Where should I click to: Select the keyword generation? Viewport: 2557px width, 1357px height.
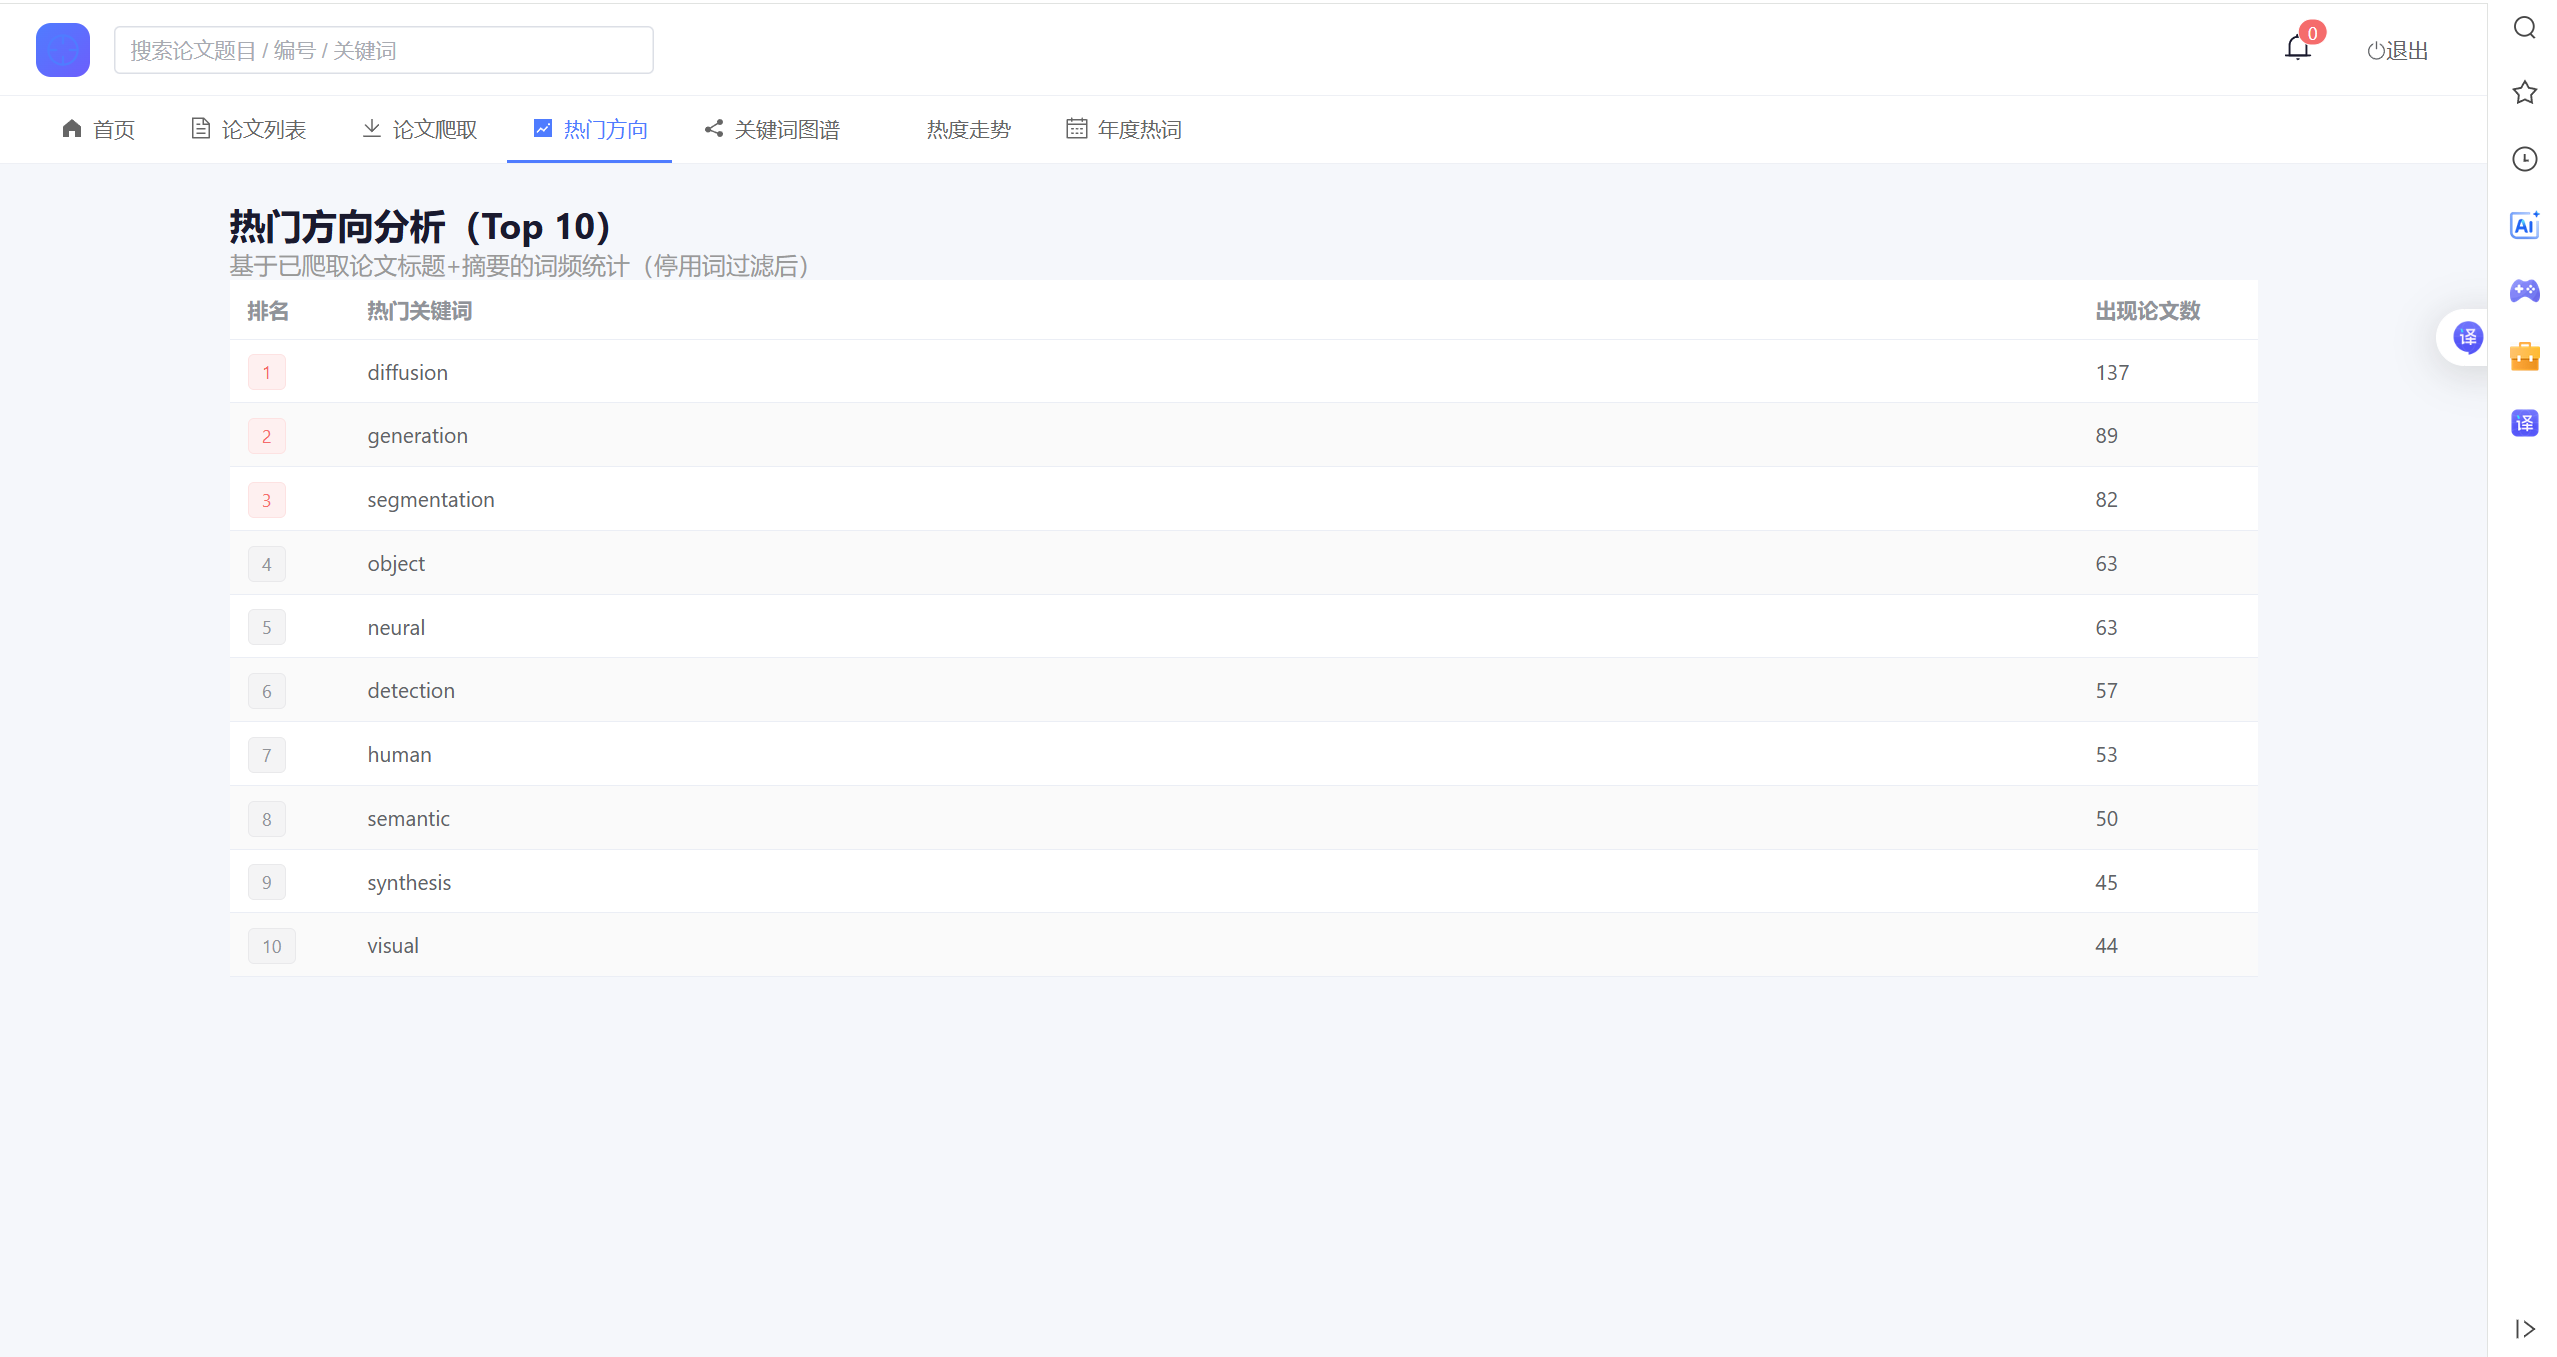[x=417, y=436]
